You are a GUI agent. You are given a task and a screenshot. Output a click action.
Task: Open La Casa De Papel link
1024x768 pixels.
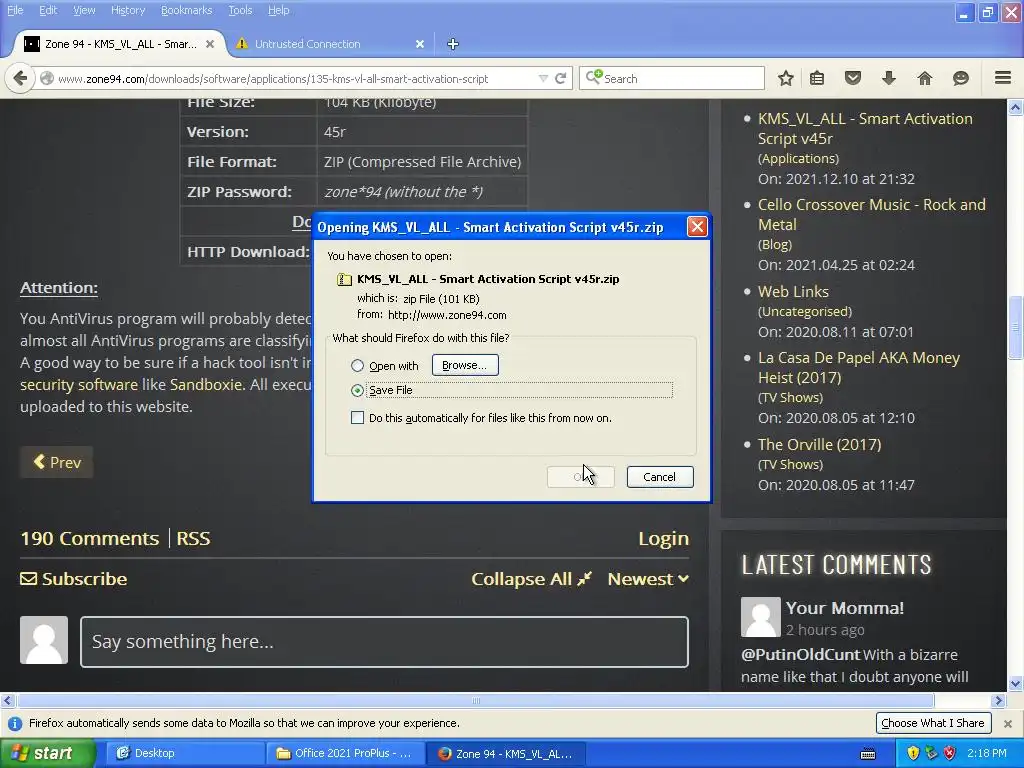point(858,367)
